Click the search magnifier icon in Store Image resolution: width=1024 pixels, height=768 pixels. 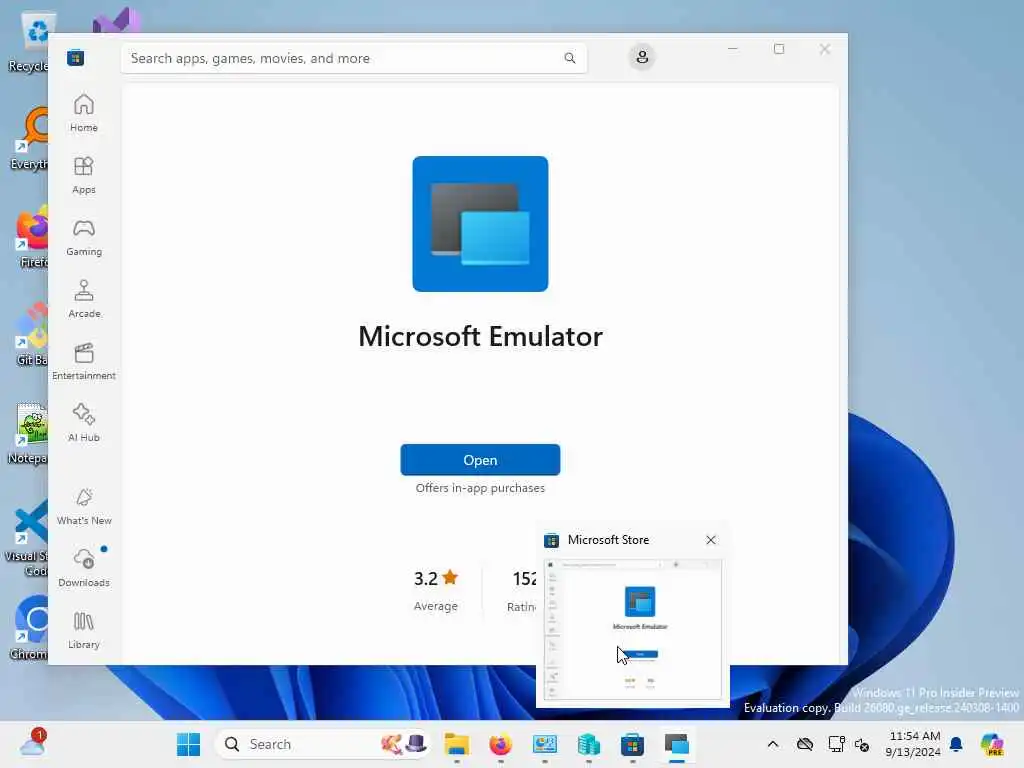pos(569,58)
